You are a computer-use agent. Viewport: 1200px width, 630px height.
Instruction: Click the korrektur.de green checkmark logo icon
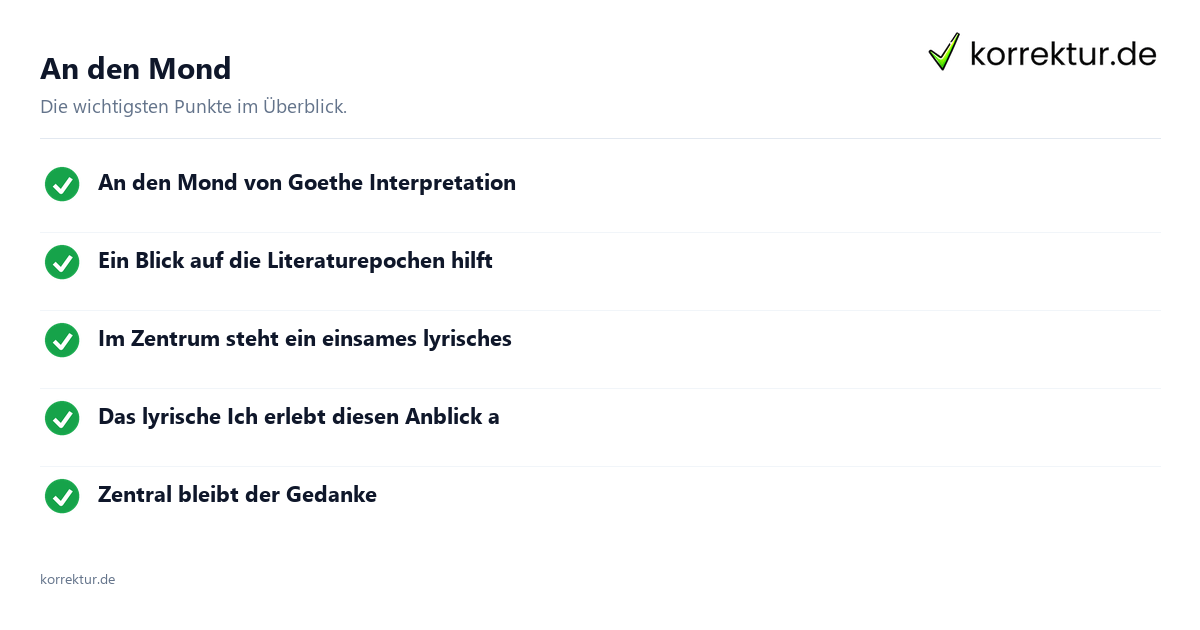pos(944,51)
